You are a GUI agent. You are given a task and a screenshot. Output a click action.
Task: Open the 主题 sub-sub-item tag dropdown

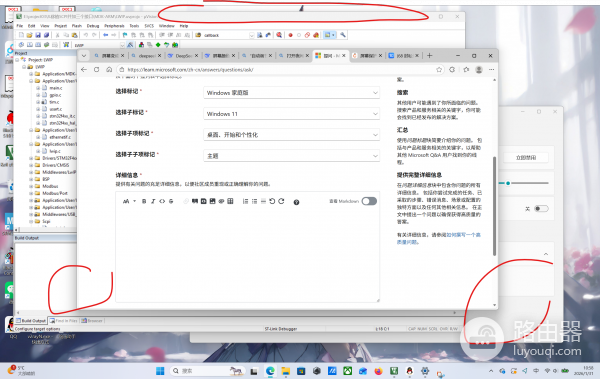292,156
